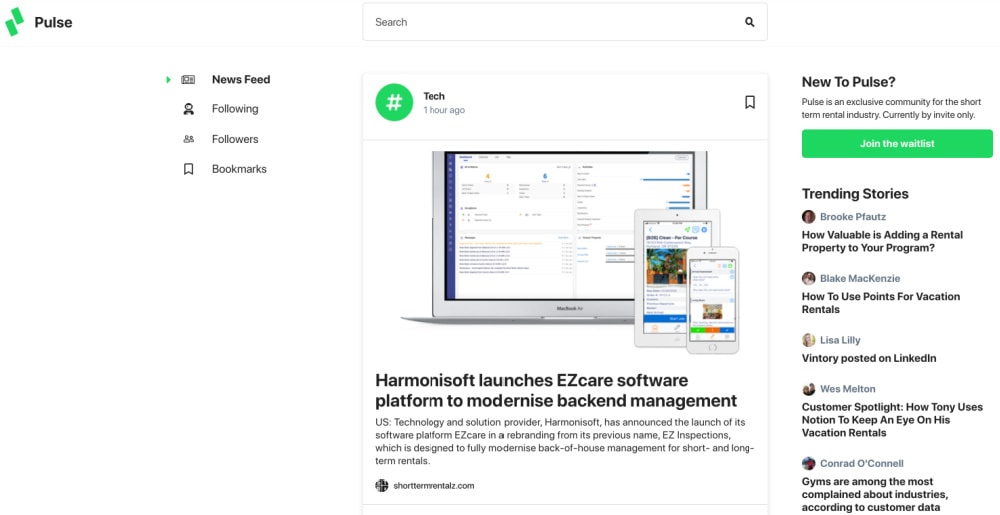Click the green hashtag Tech avatar
Viewport: 1000px width, 515px height.
(x=394, y=102)
